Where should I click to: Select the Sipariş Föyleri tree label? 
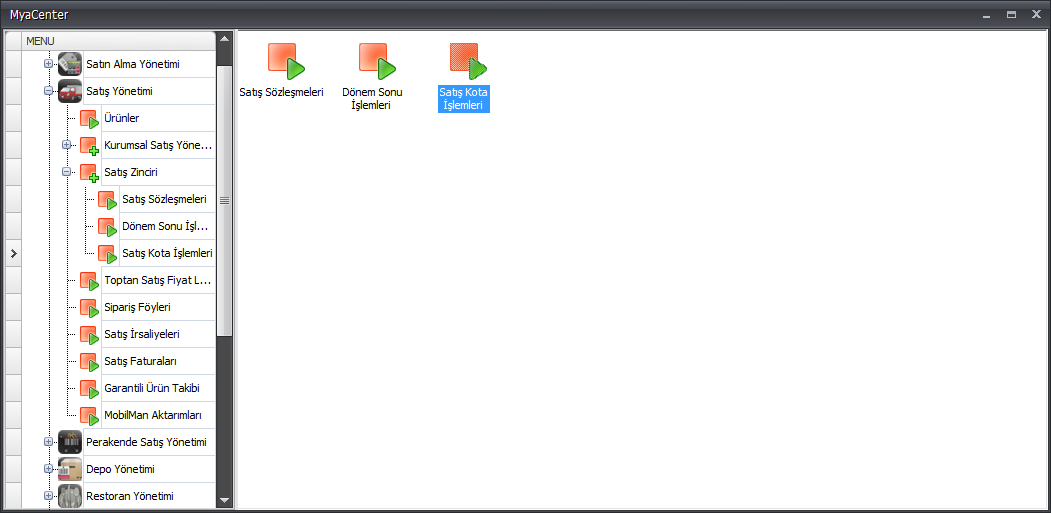tap(137, 308)
